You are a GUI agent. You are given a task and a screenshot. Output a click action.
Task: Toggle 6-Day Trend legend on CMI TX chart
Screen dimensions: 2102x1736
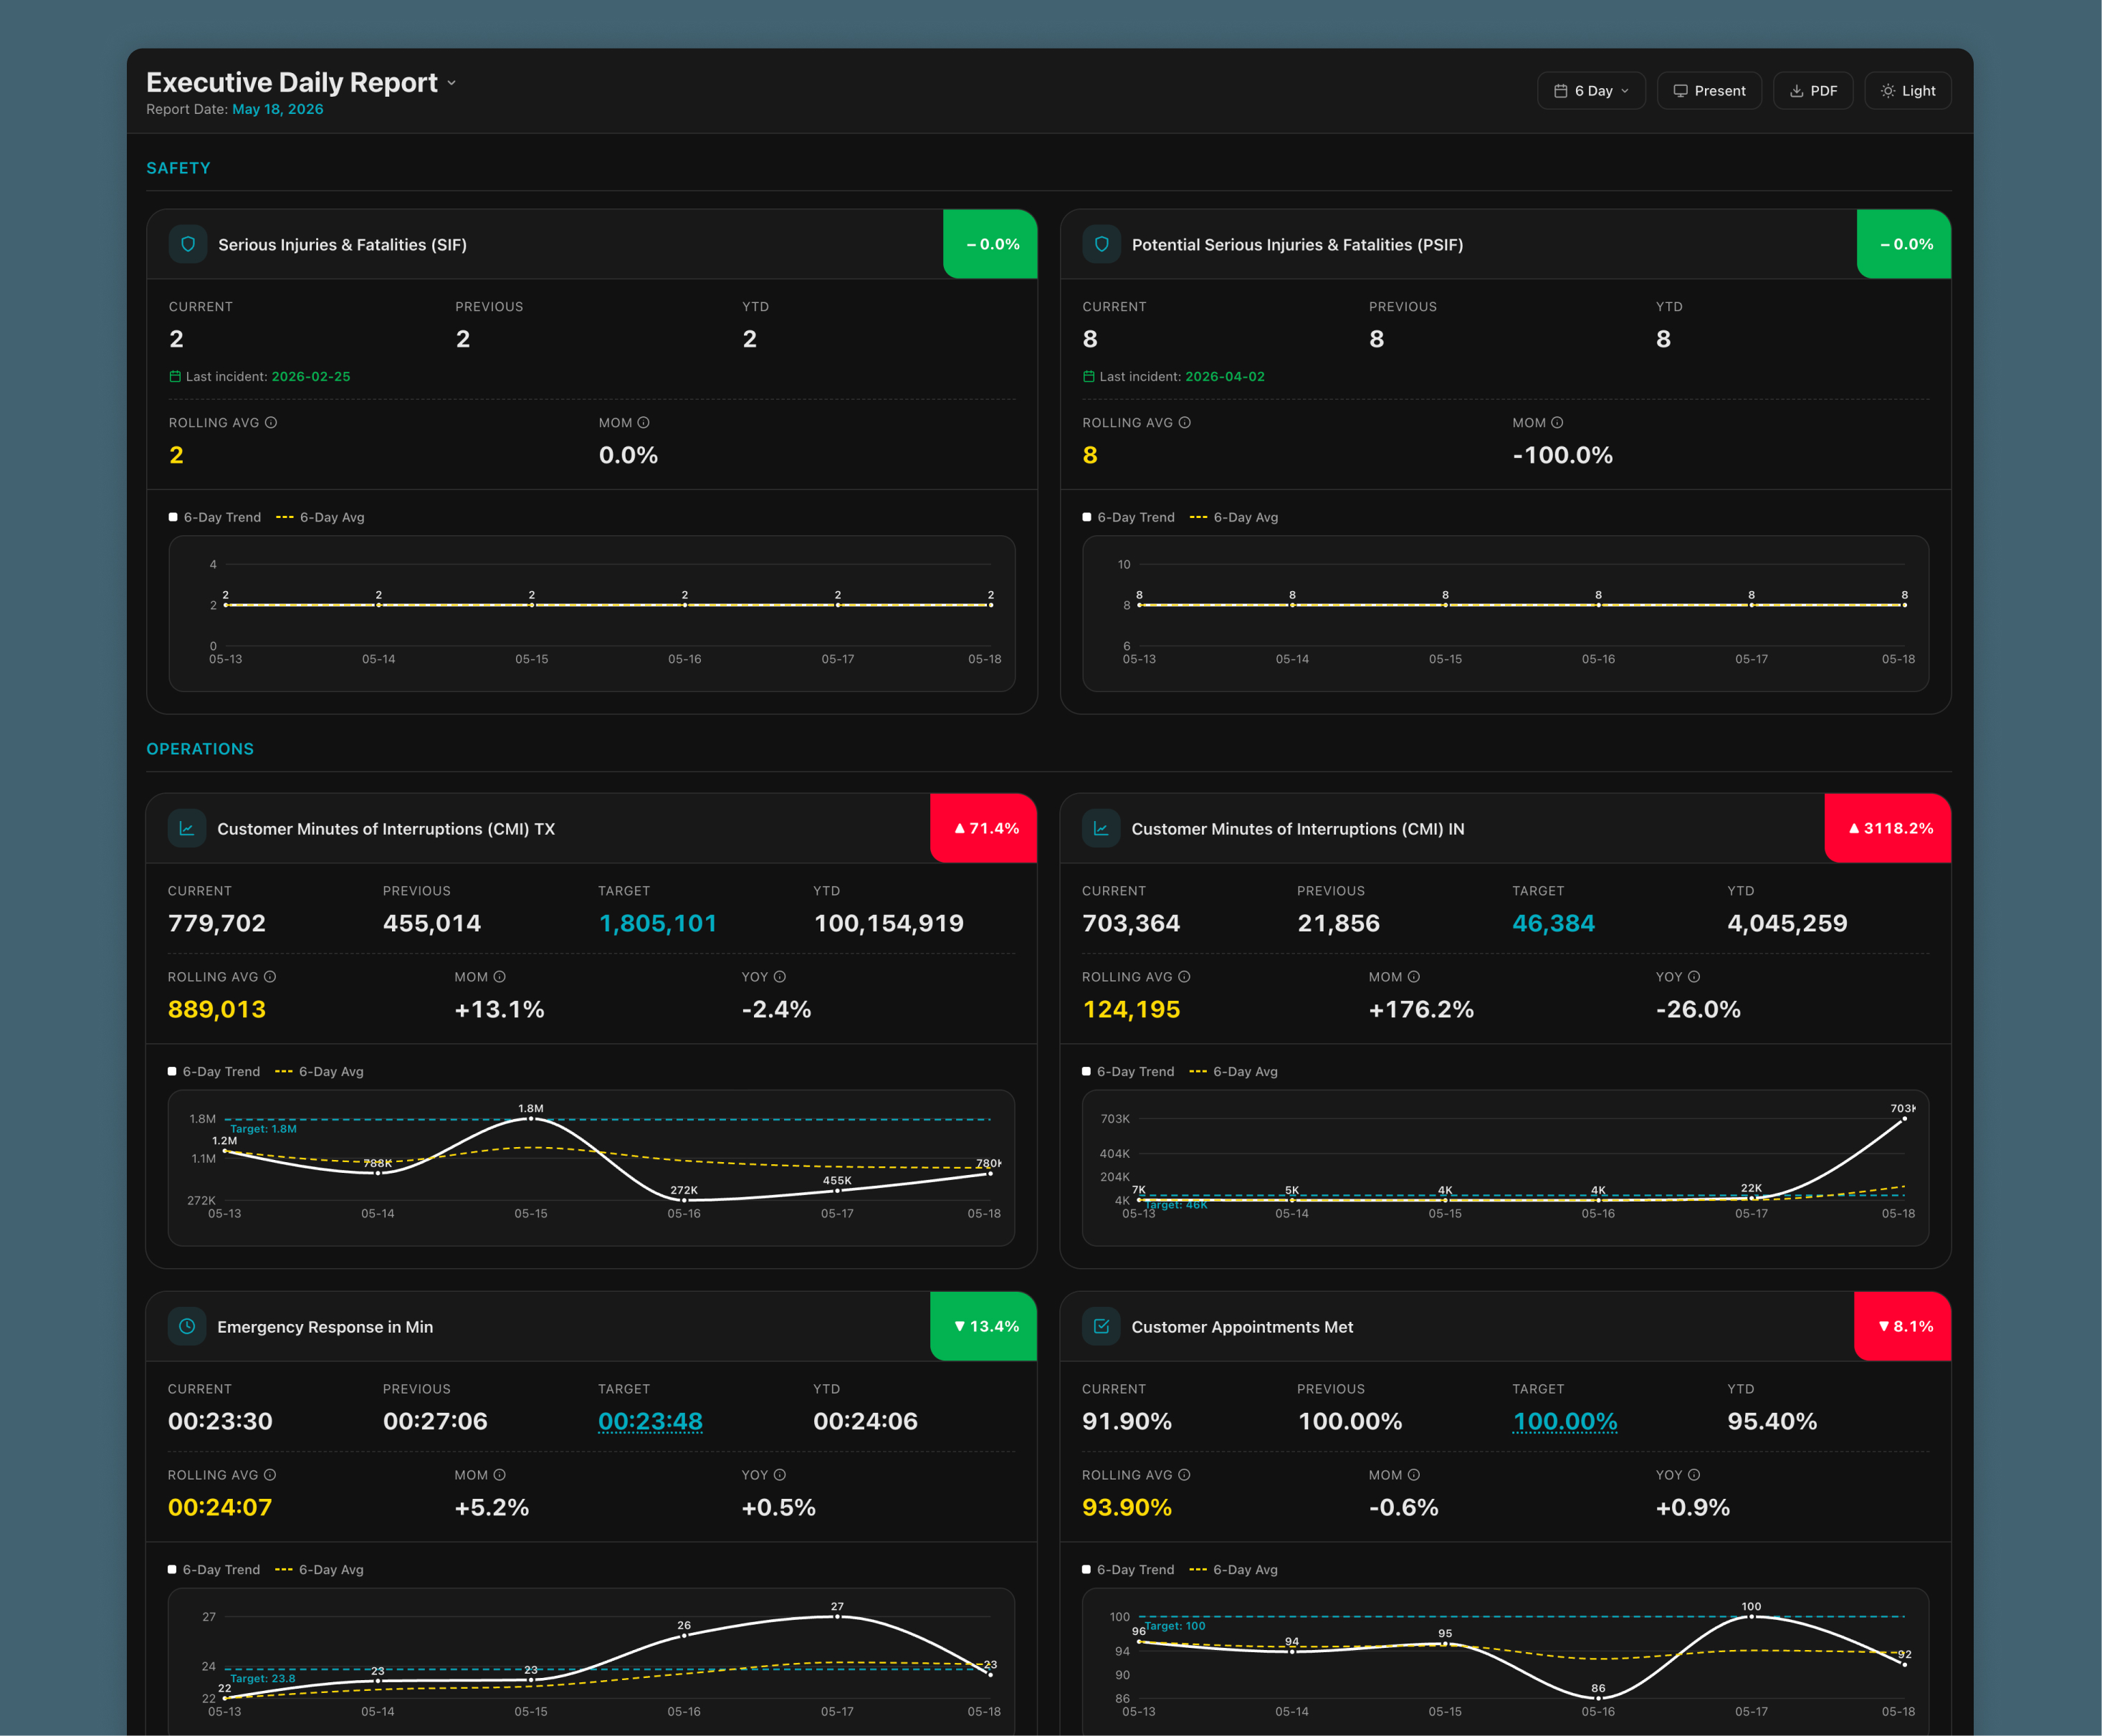pyautogui.click(x=214, y=1071)
